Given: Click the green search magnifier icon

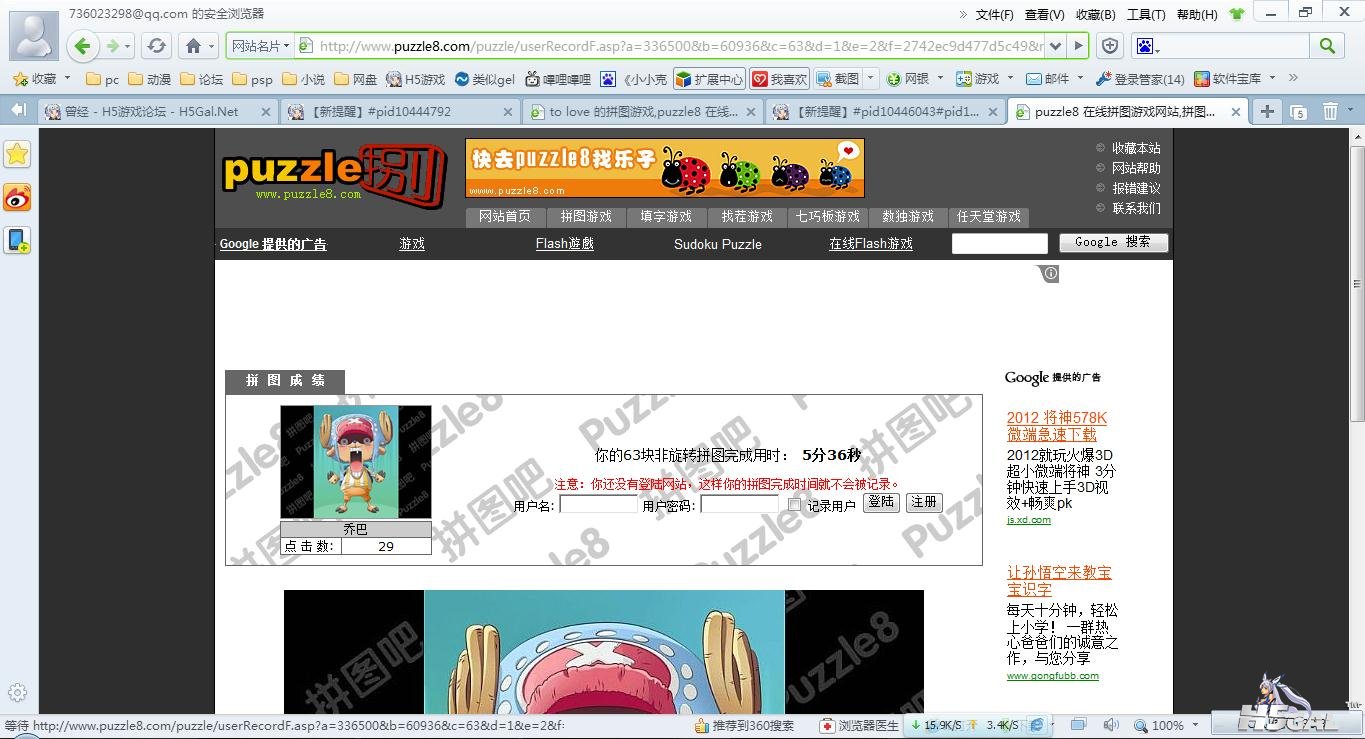Looking at the screenshot, I should pos(1327,46).
